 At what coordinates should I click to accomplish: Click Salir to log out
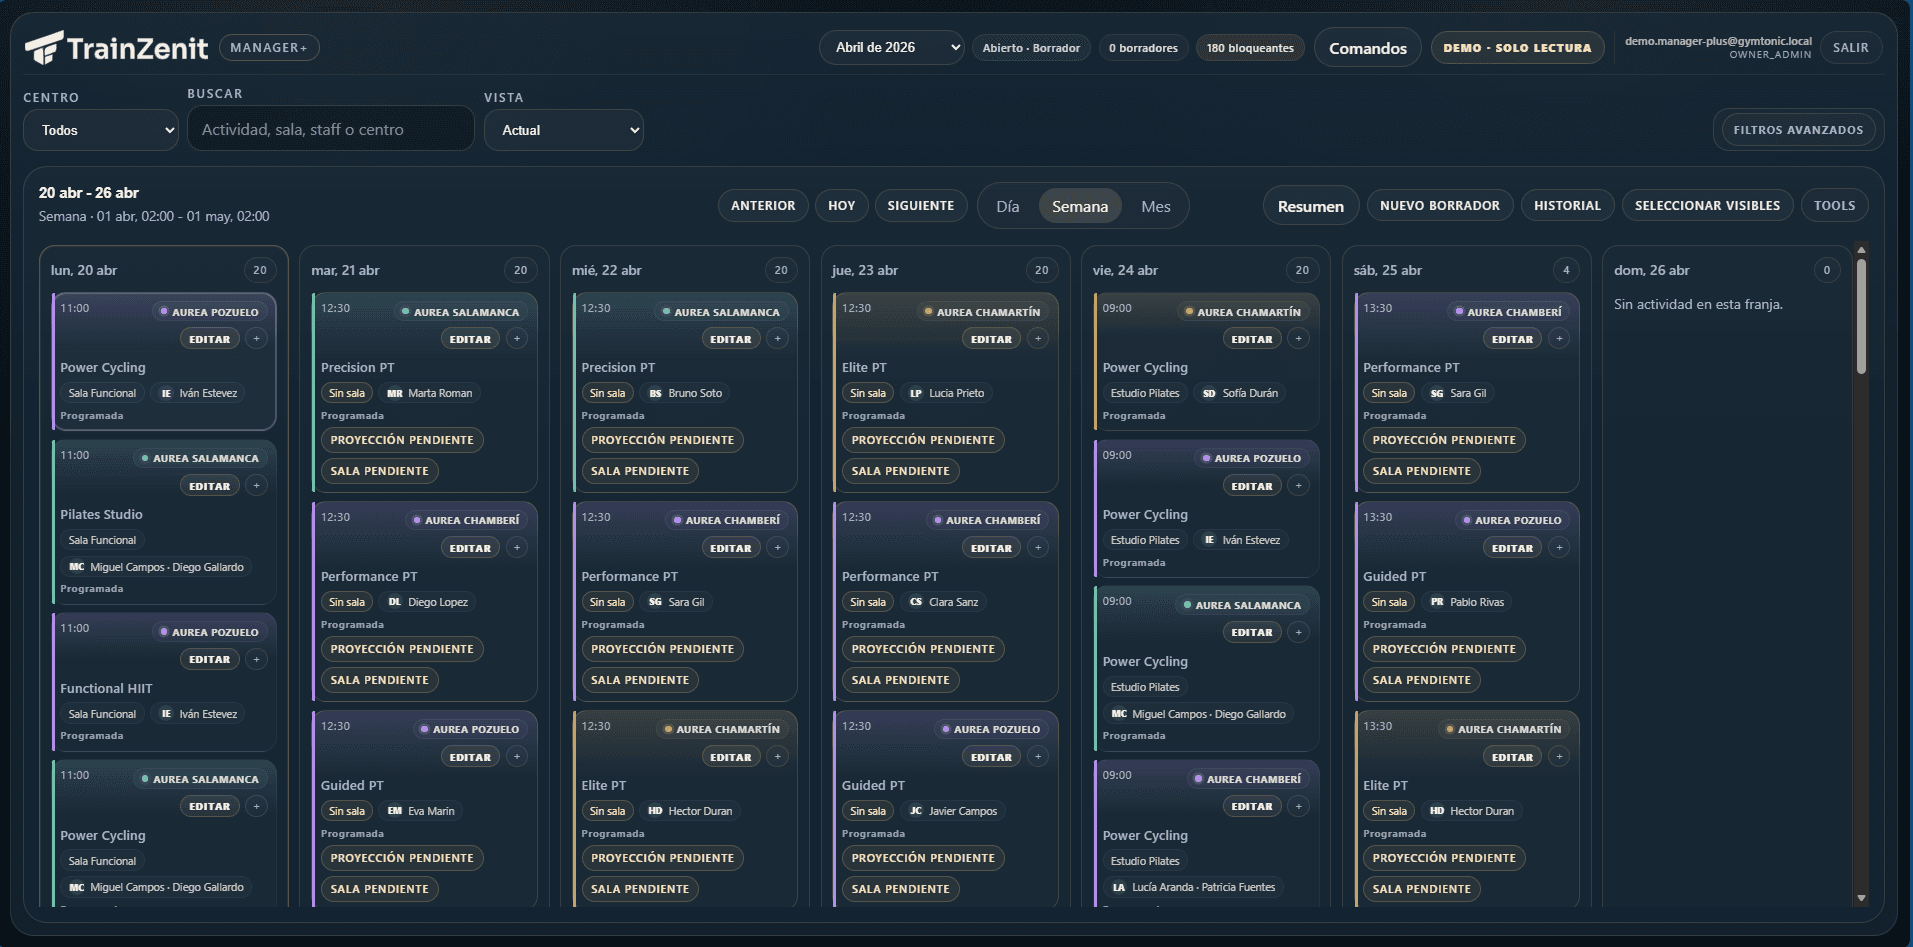click(x=1850, y=48)
